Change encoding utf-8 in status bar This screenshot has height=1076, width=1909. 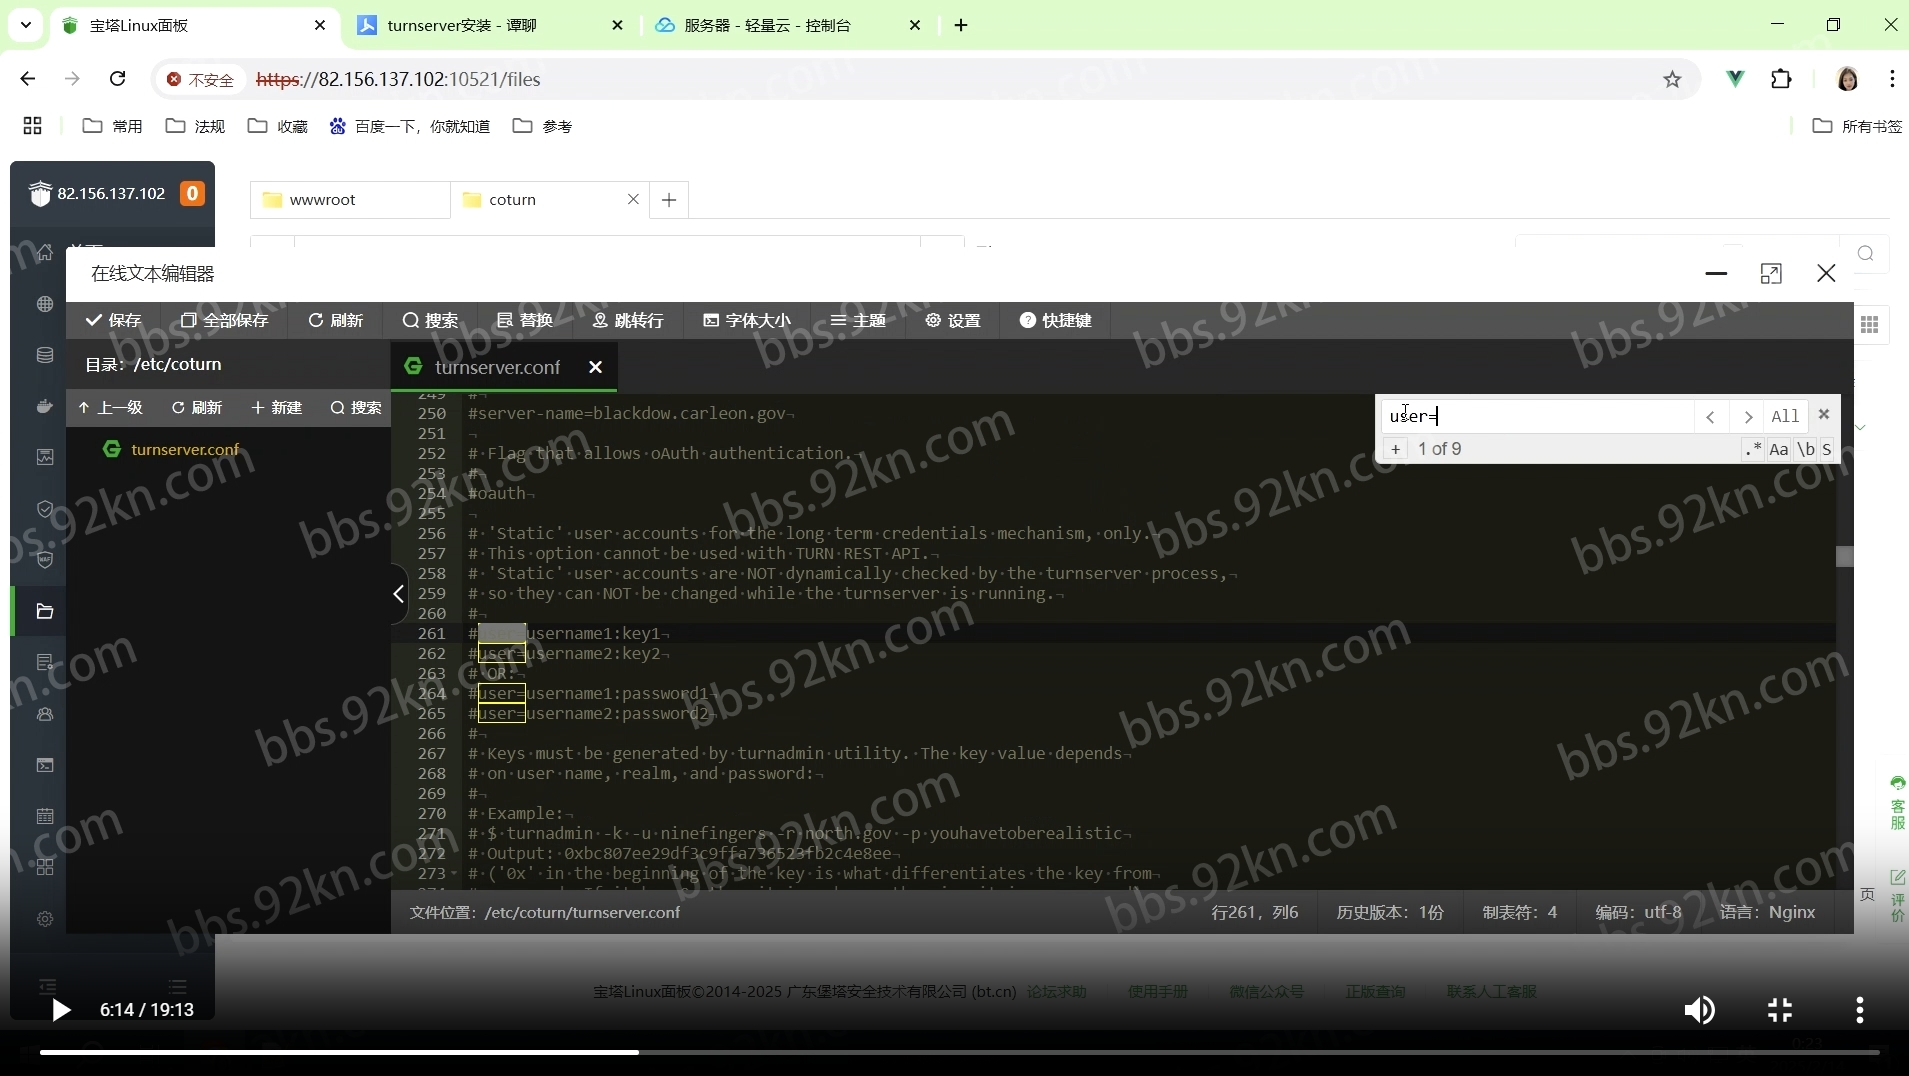[1638, 912]
